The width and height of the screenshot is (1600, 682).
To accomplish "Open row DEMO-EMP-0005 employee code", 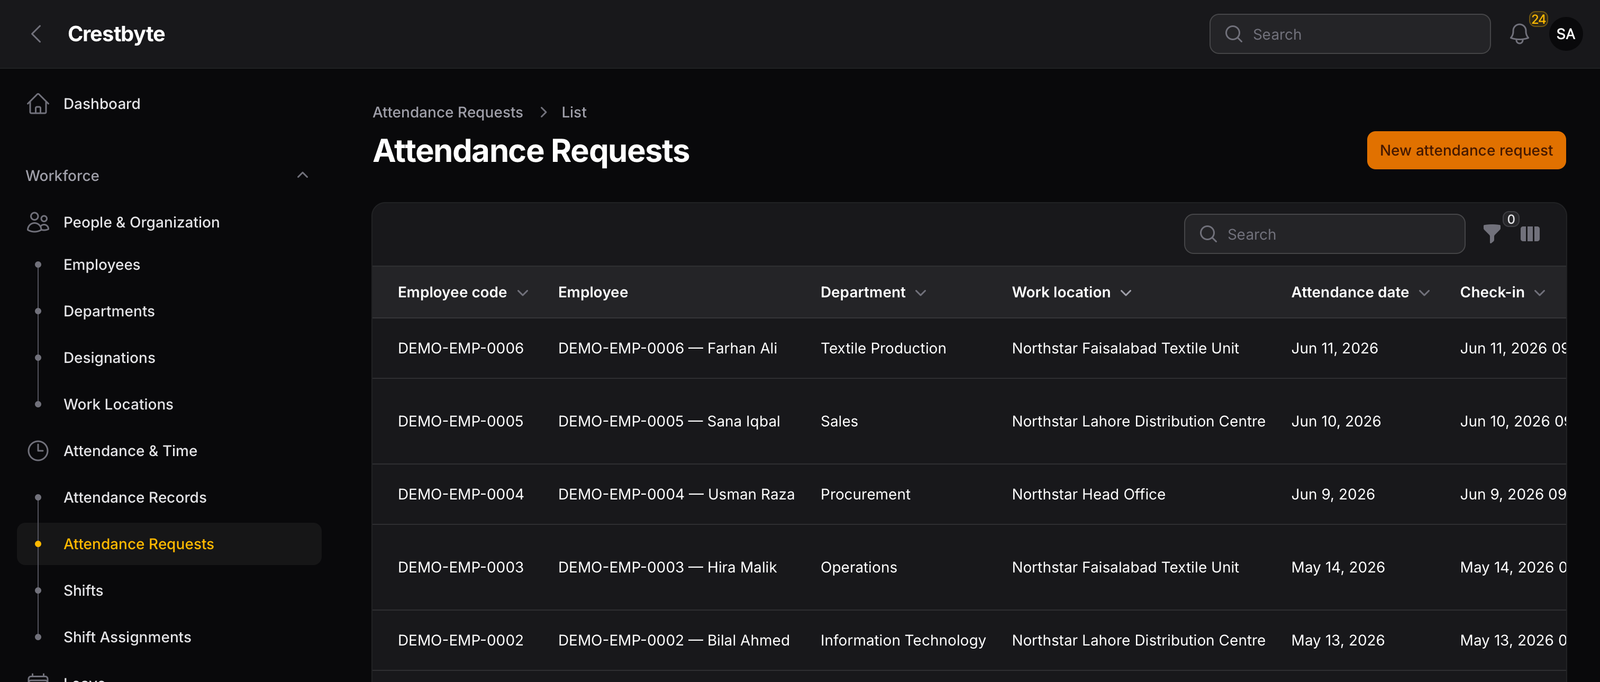I will [x=461, y=421].
